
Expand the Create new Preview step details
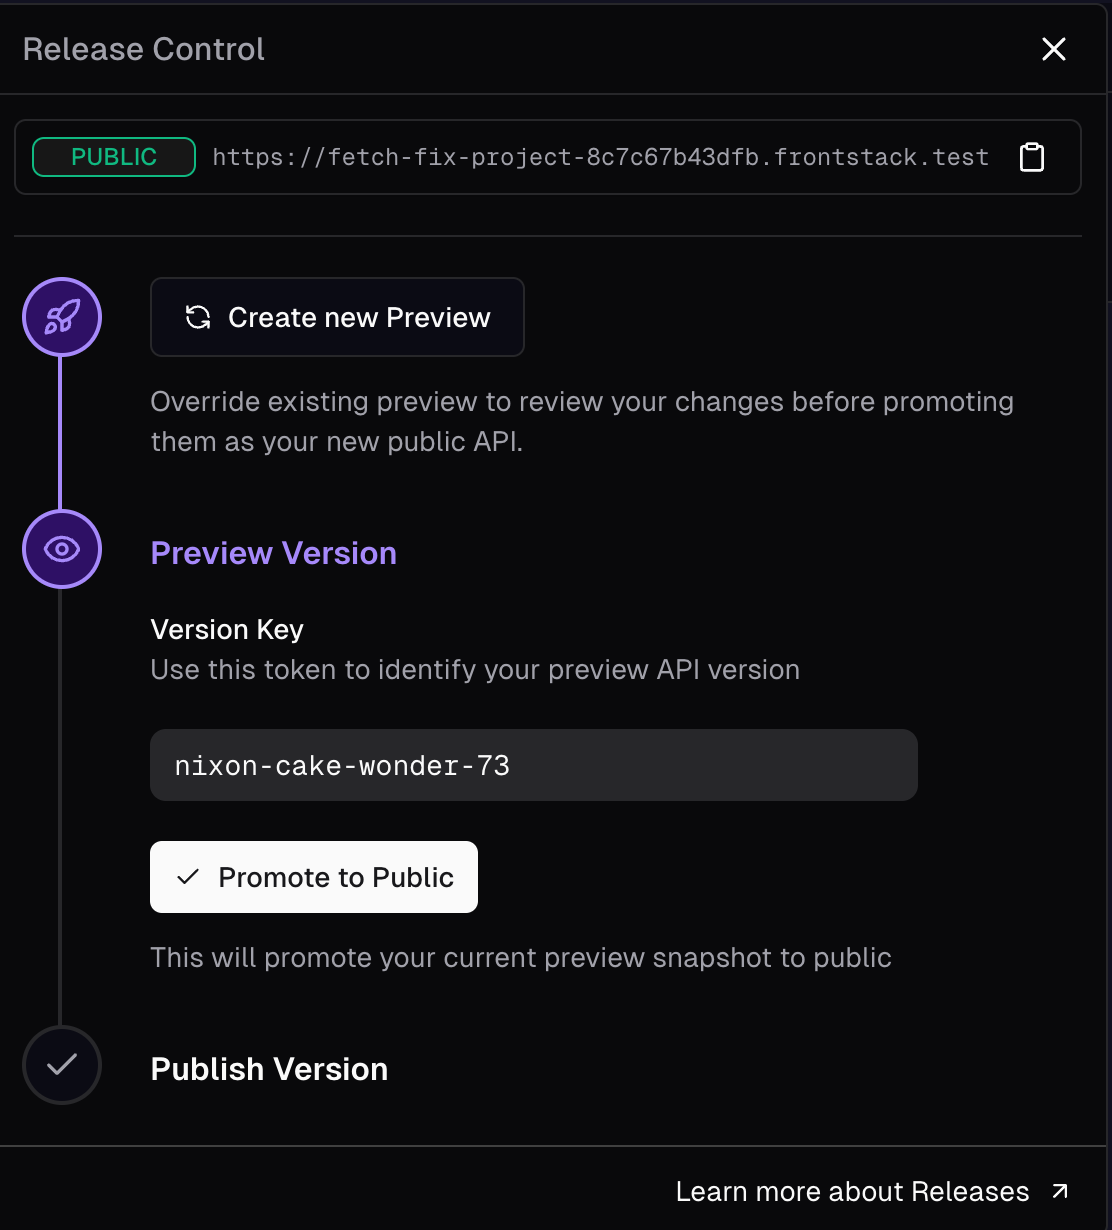337,317
